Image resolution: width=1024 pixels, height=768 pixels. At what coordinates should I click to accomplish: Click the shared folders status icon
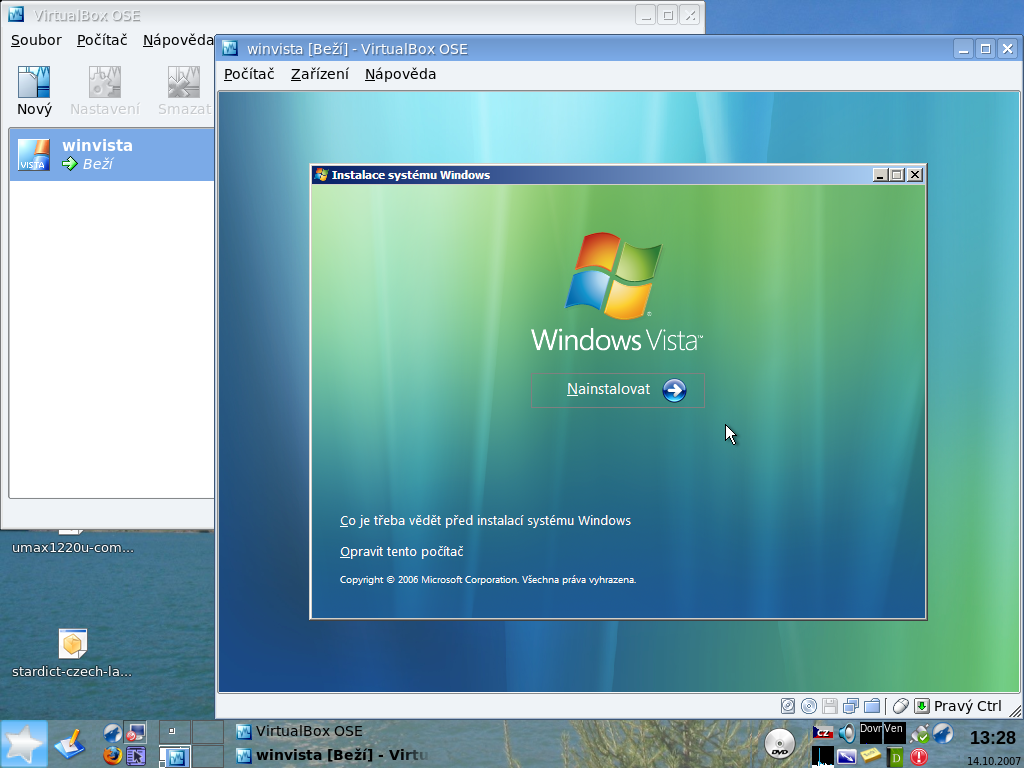click(871, 706)
